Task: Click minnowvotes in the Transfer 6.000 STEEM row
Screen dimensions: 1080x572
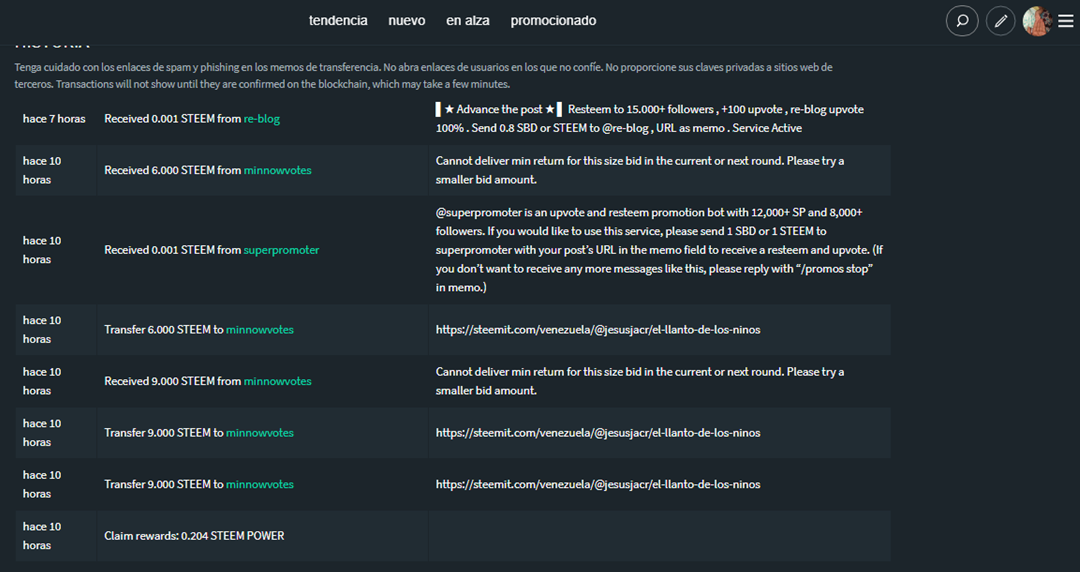Action: click(x=260, y=330)
